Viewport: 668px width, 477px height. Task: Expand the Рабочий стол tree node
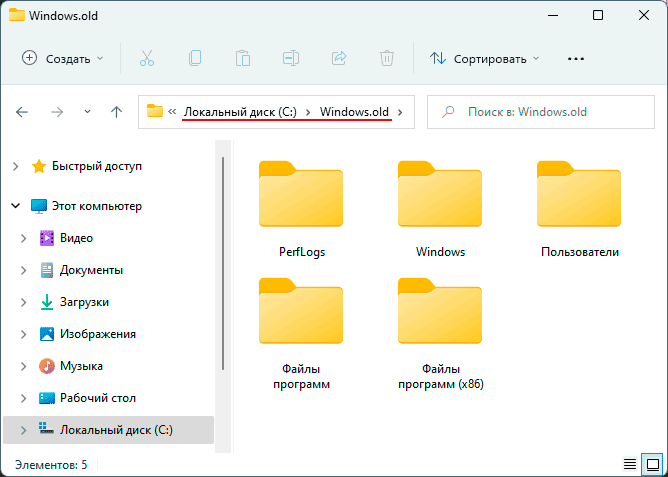coord(24,398)
